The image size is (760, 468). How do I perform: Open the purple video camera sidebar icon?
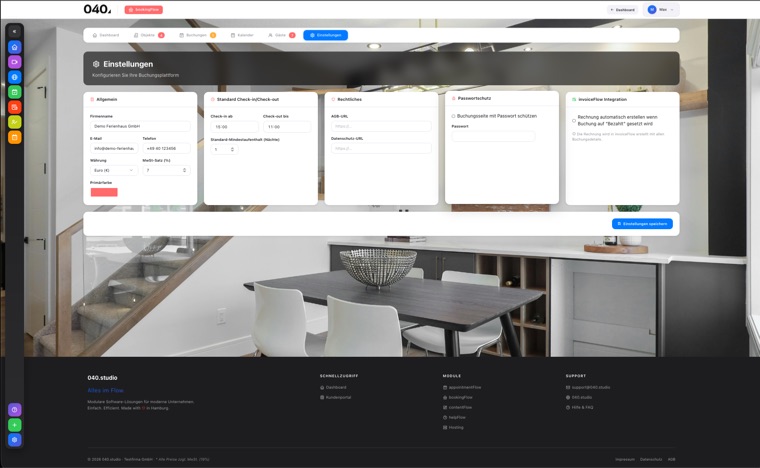tap(15, 62)
